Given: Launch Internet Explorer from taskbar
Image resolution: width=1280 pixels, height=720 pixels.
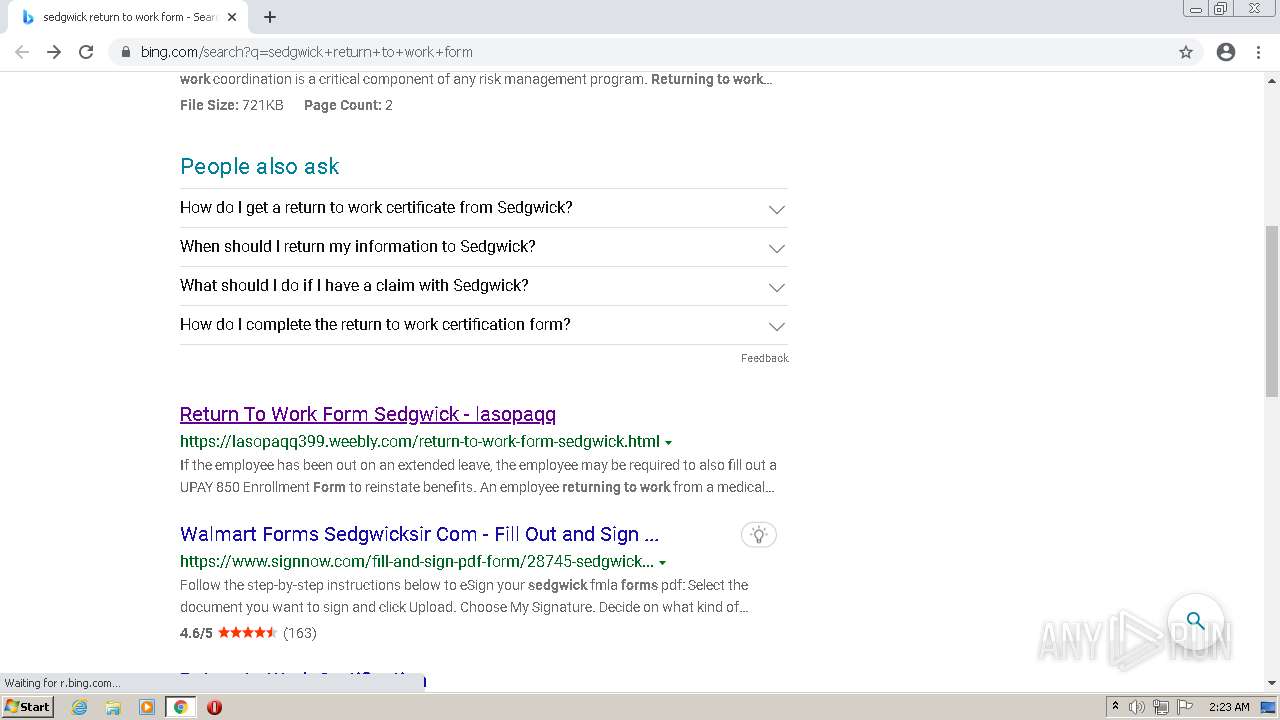Looking at the screenshot, I should tap(80, 707).
